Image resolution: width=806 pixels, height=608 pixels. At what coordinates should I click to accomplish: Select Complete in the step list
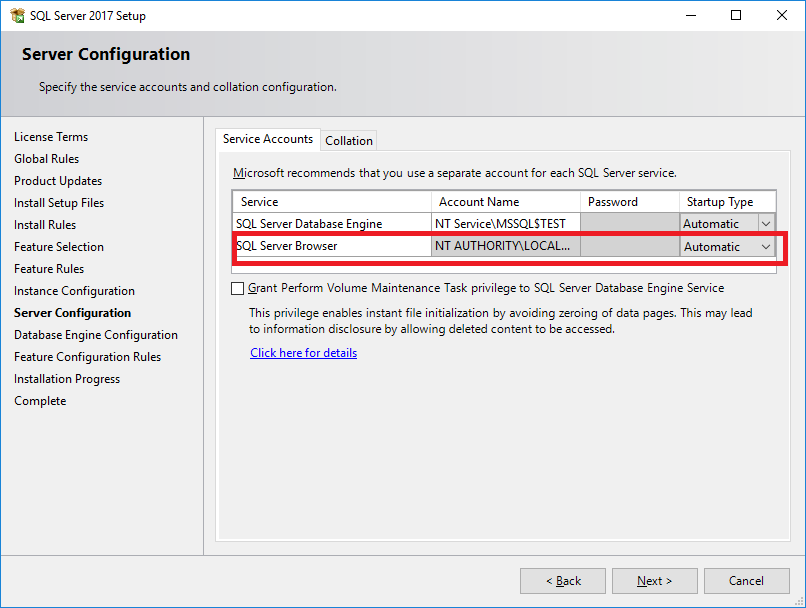coord(40,401)
